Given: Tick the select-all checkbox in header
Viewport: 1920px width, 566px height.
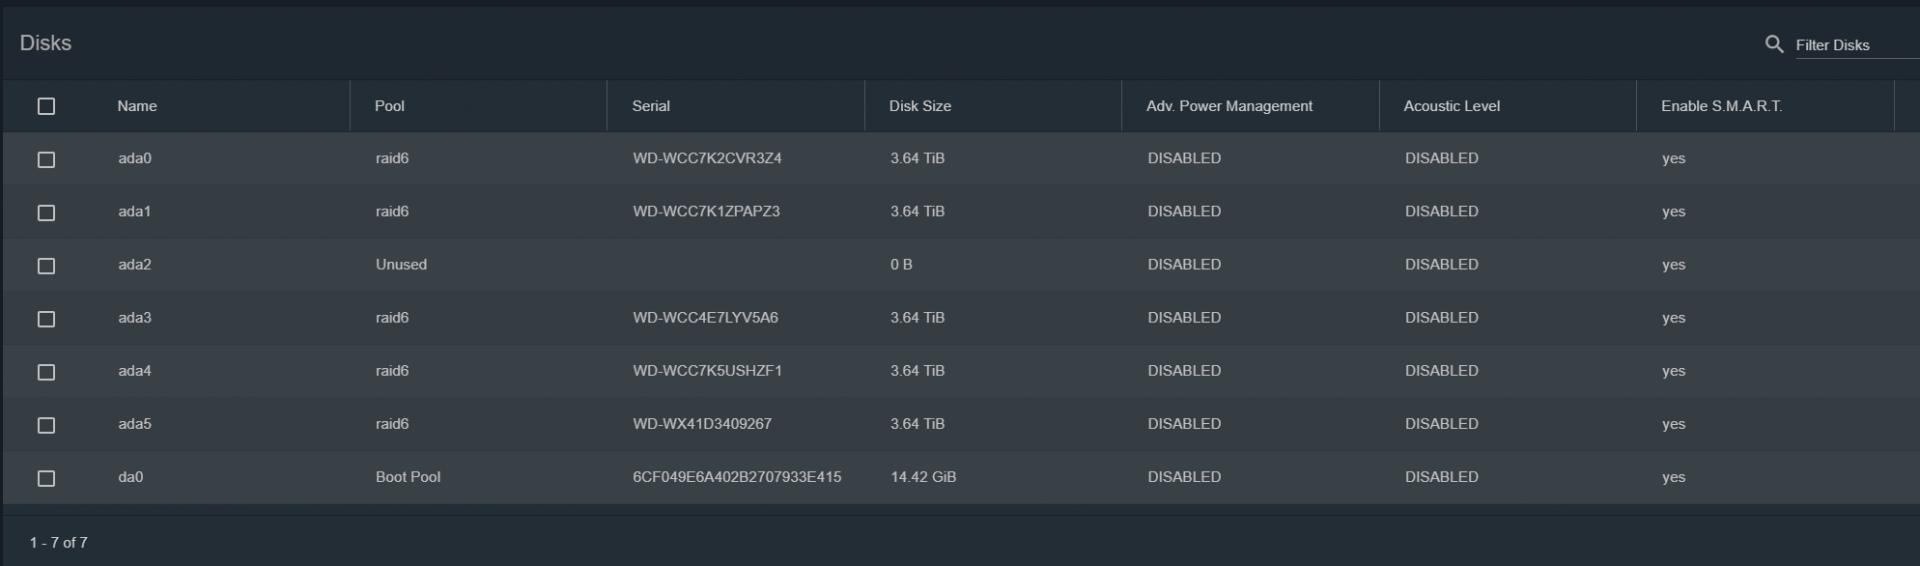Looking at the screenshot, I should (46, 106).
